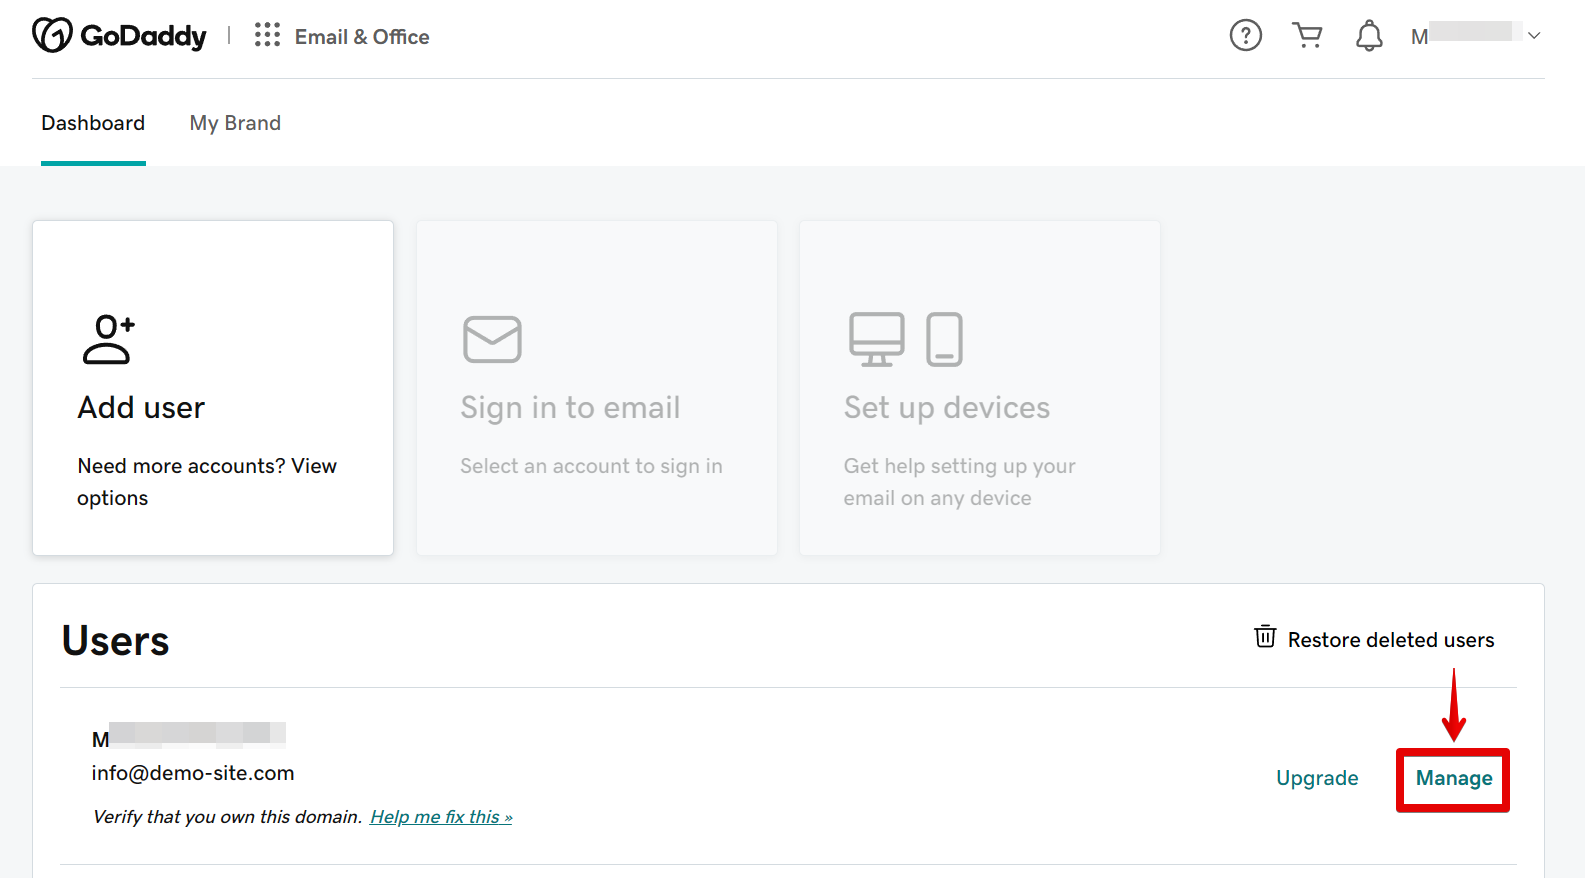Click Need more accounts? View options
This screenshot has width=1585, height=878.
[207, 482]
